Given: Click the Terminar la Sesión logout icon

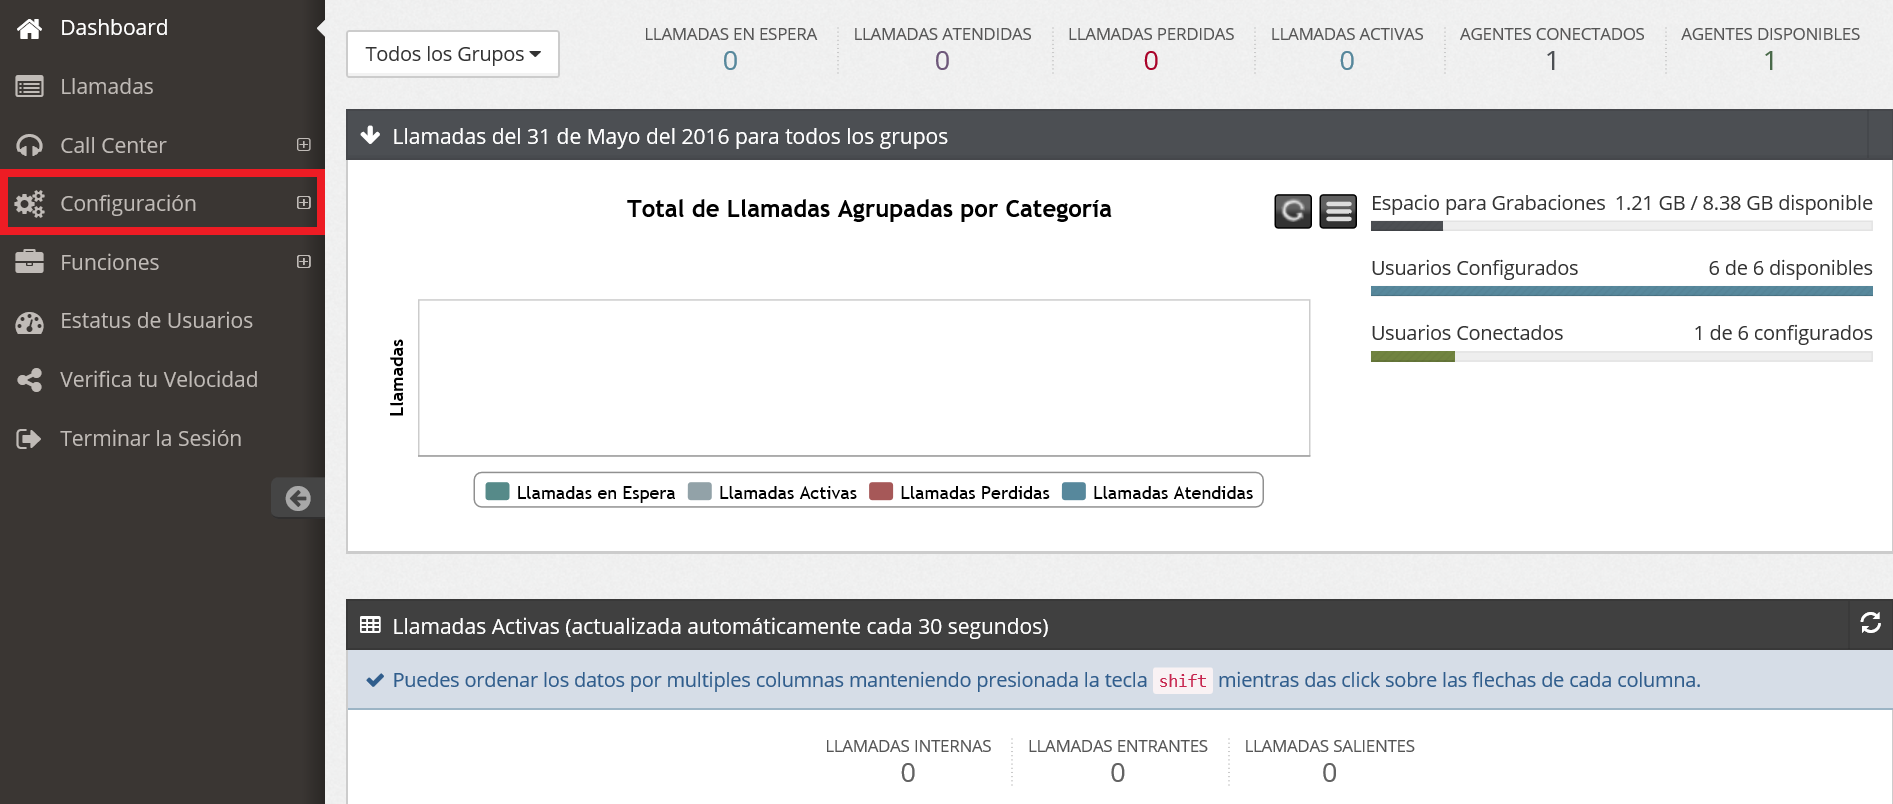Looking at the screenshot, I should (30, 439).
